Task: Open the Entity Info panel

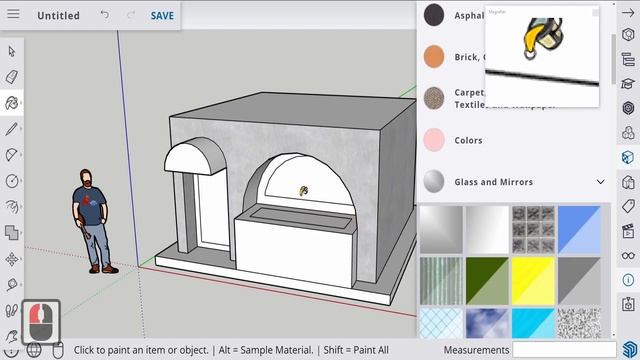Action: [628, 35]
